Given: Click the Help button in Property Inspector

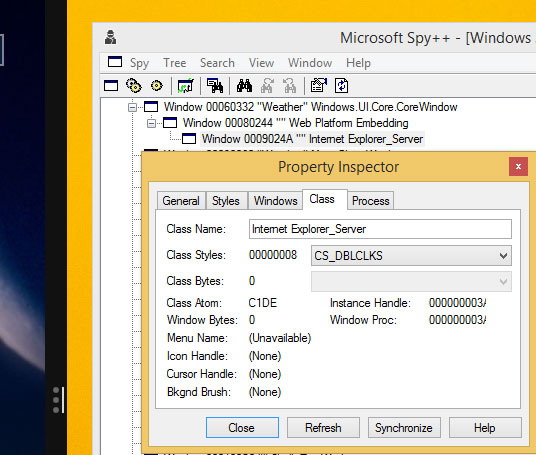Looking at the screenshot, I should 485,428.
